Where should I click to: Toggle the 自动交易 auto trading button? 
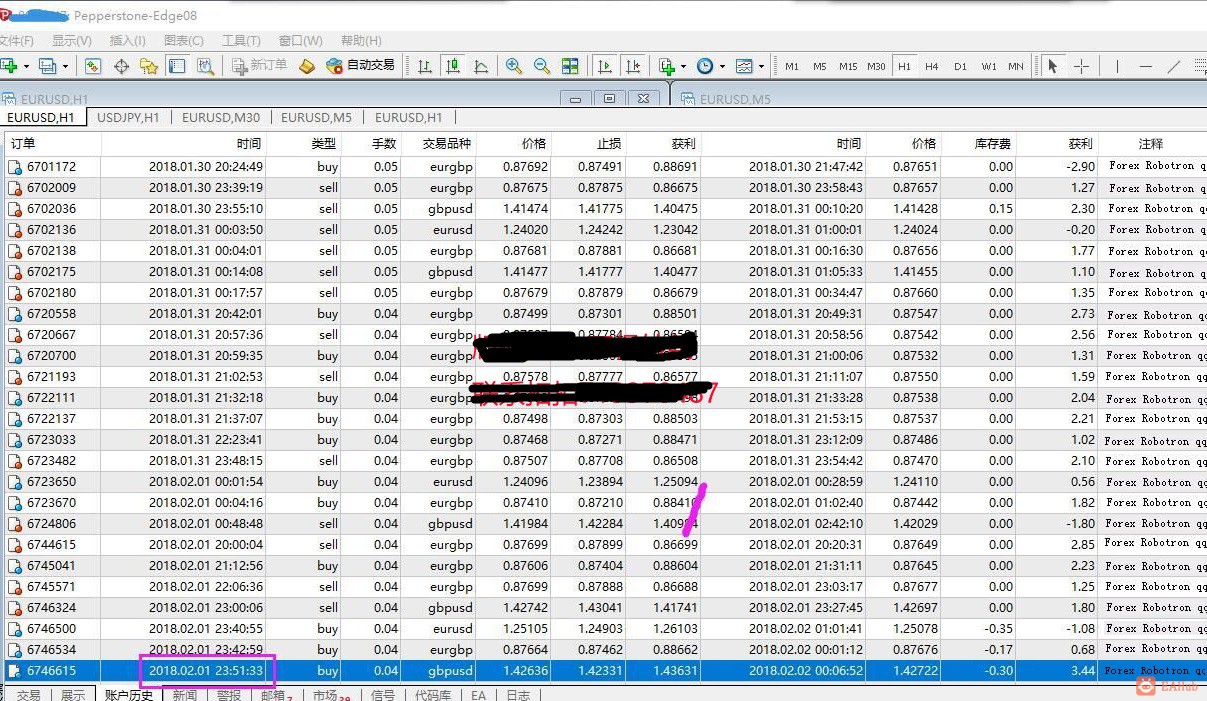click(x=360, y=66)
